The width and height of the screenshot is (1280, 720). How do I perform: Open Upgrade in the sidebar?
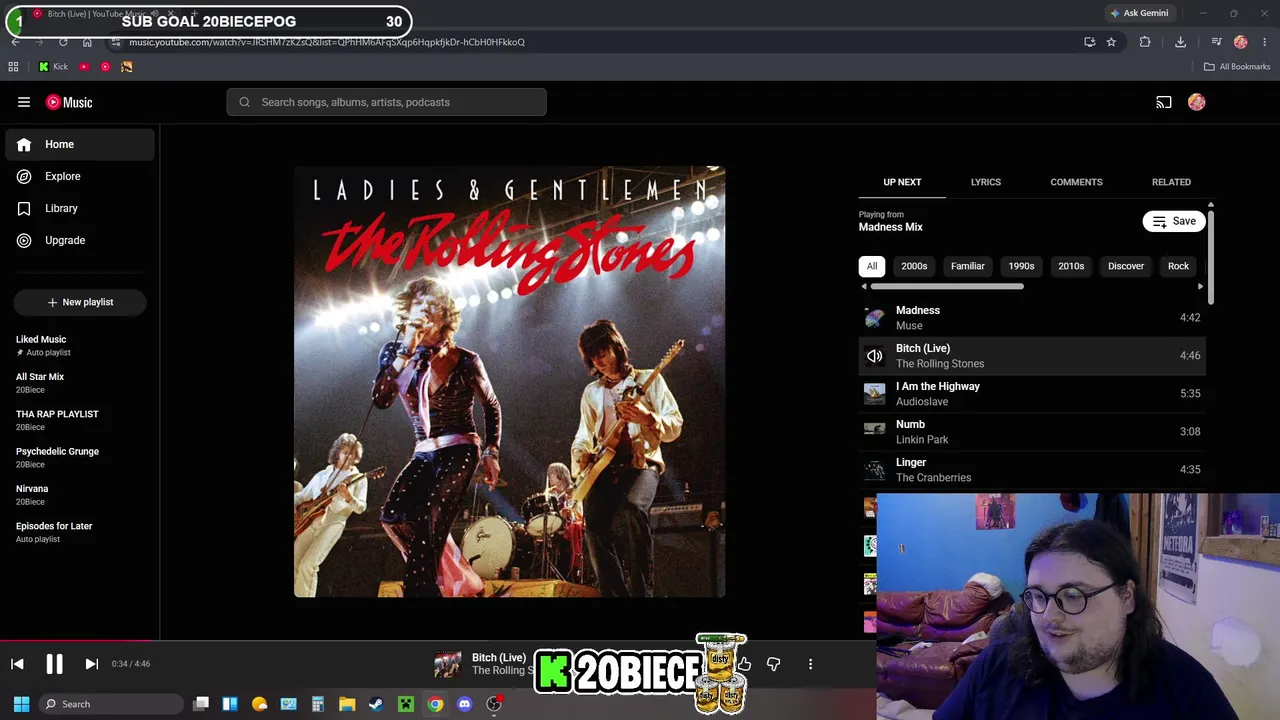[80, 240]
